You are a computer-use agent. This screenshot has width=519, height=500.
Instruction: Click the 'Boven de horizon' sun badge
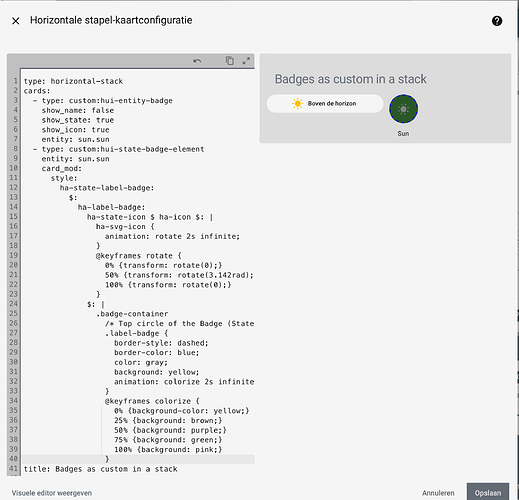coord(325,104)
